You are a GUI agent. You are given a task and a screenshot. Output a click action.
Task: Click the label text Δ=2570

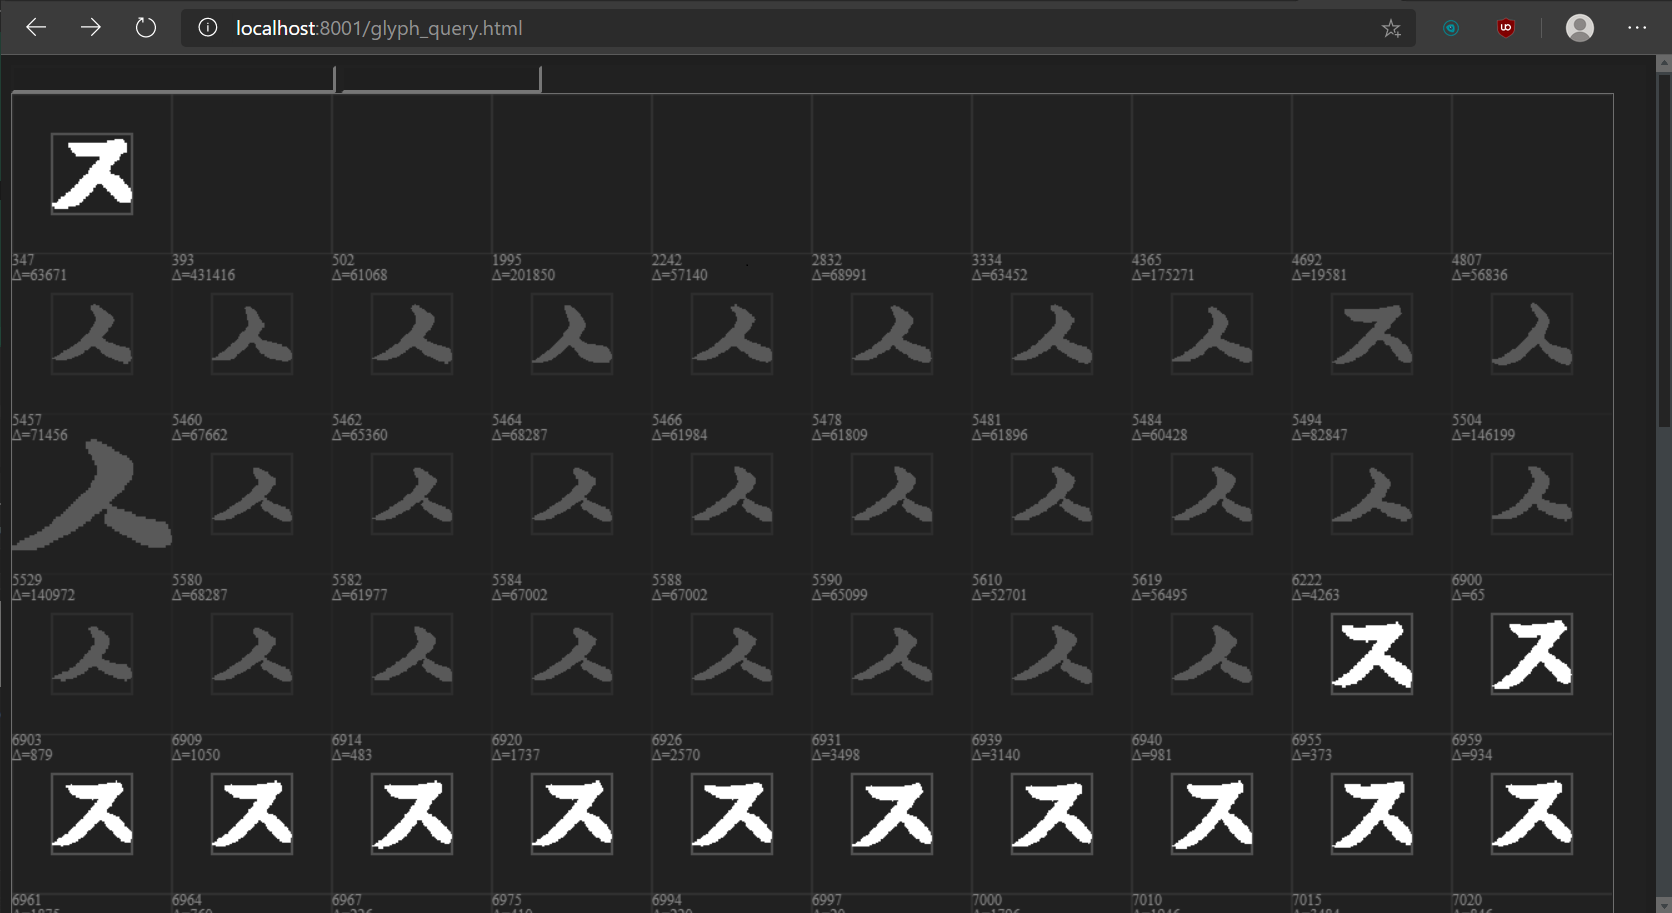point(676,755)
